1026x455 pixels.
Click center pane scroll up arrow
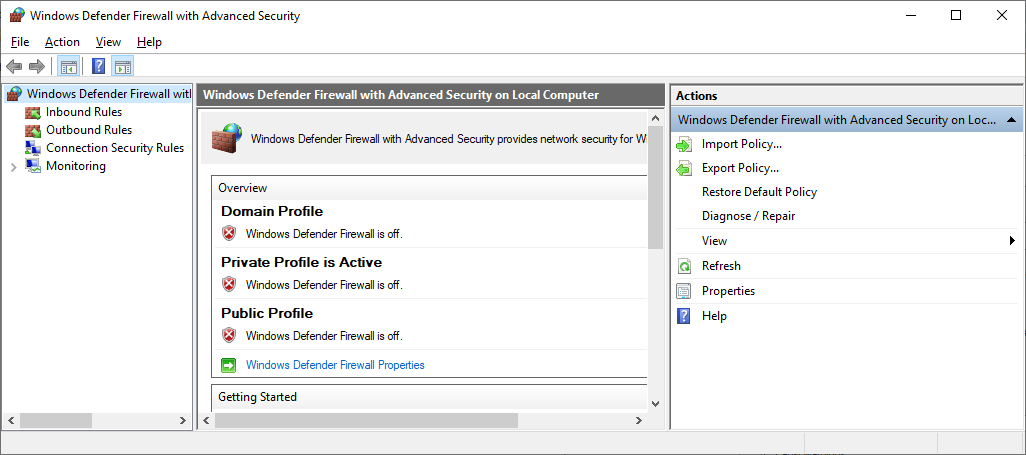tap(656, 118)
